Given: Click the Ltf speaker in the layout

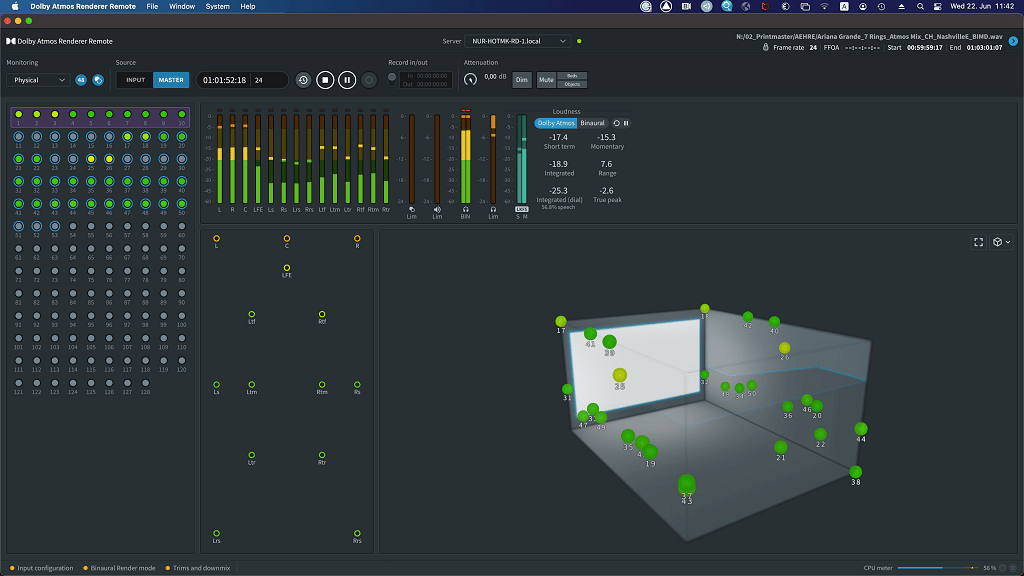Looking at the screenshot, I should point(251,314).
